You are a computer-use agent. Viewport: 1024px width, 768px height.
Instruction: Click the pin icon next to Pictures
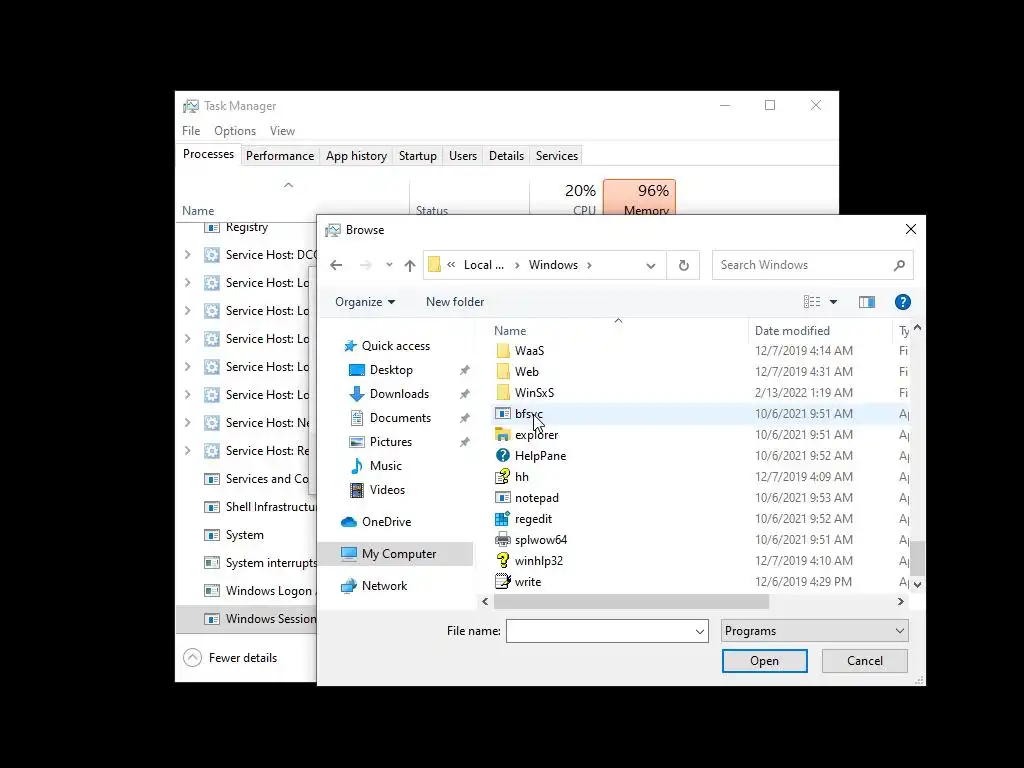pyautogui.click(x=464, y=442)
